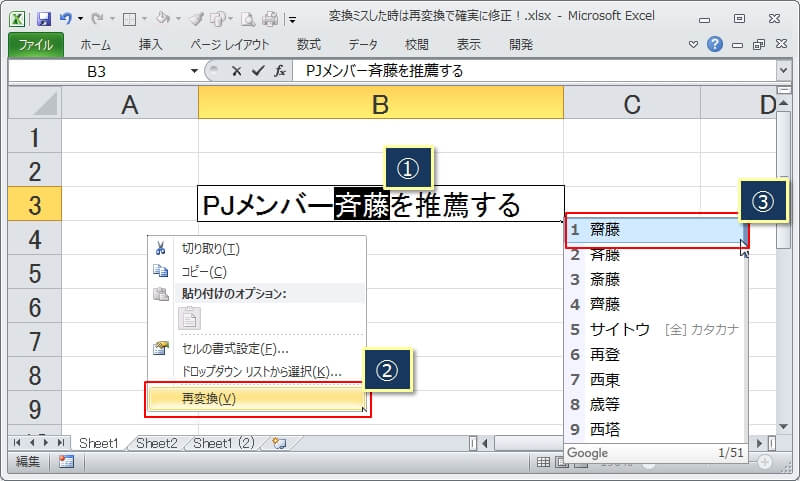800x481 pixels.
Task: Select candidate 1 齋藤 in IME list
Action: 656,230
